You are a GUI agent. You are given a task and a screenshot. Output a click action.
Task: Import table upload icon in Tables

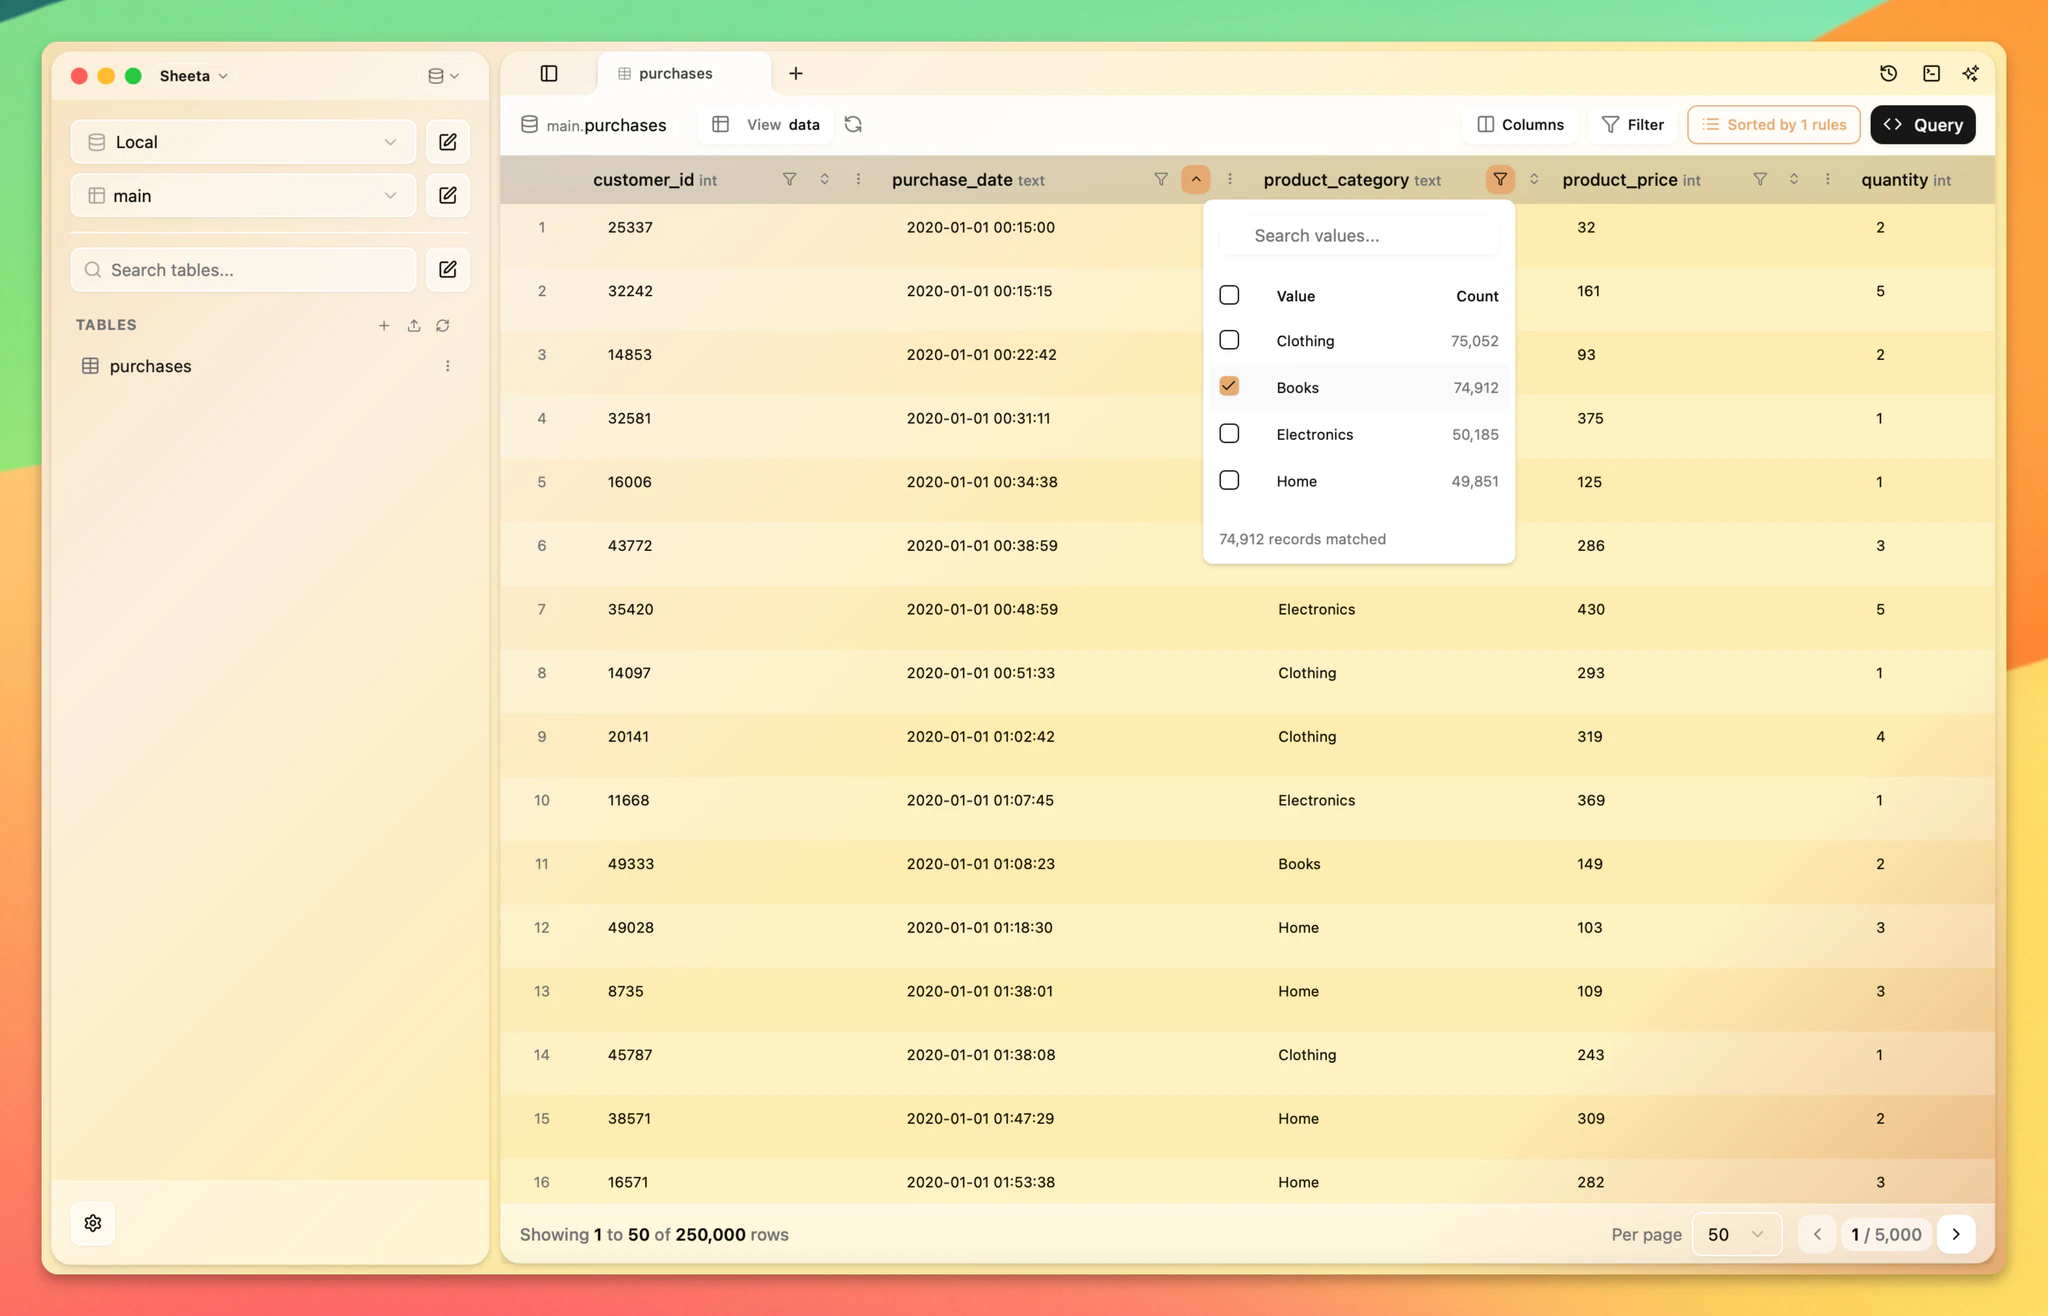414,325
